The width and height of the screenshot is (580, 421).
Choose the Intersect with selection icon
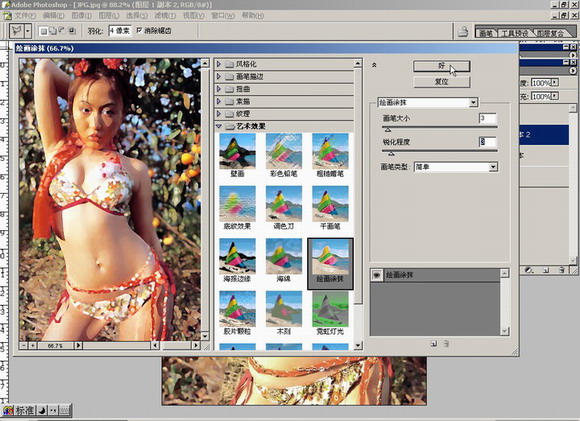pos(72,31)
